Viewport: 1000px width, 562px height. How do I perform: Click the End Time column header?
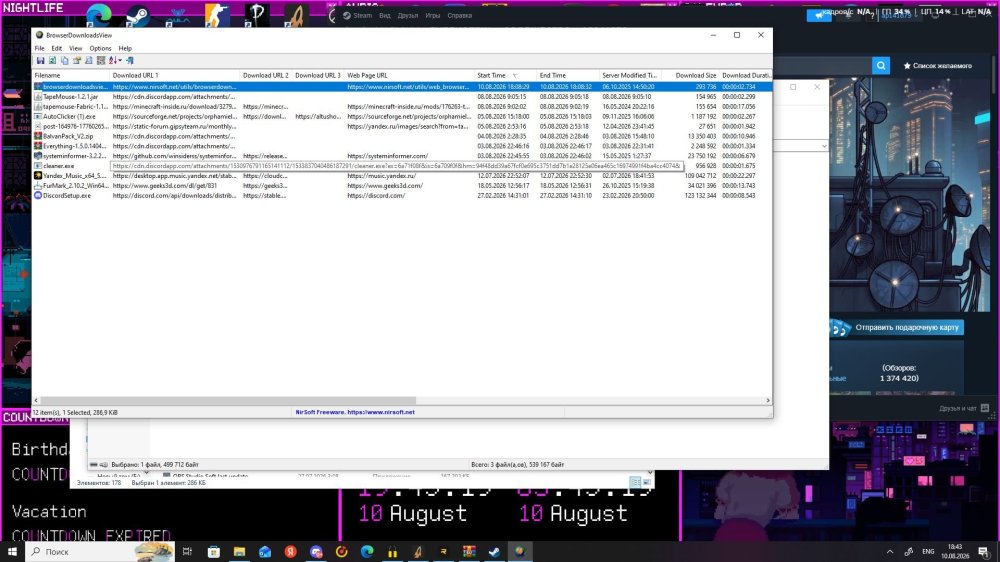[x=568, y=75]
